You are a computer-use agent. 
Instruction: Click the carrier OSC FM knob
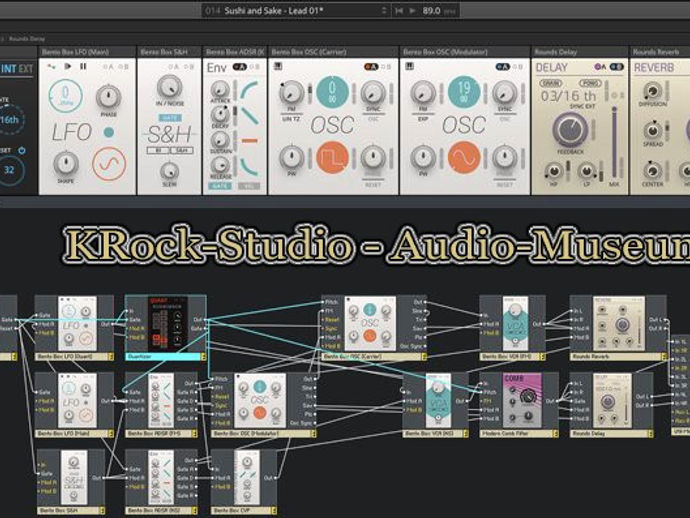[x=292, y=93]
